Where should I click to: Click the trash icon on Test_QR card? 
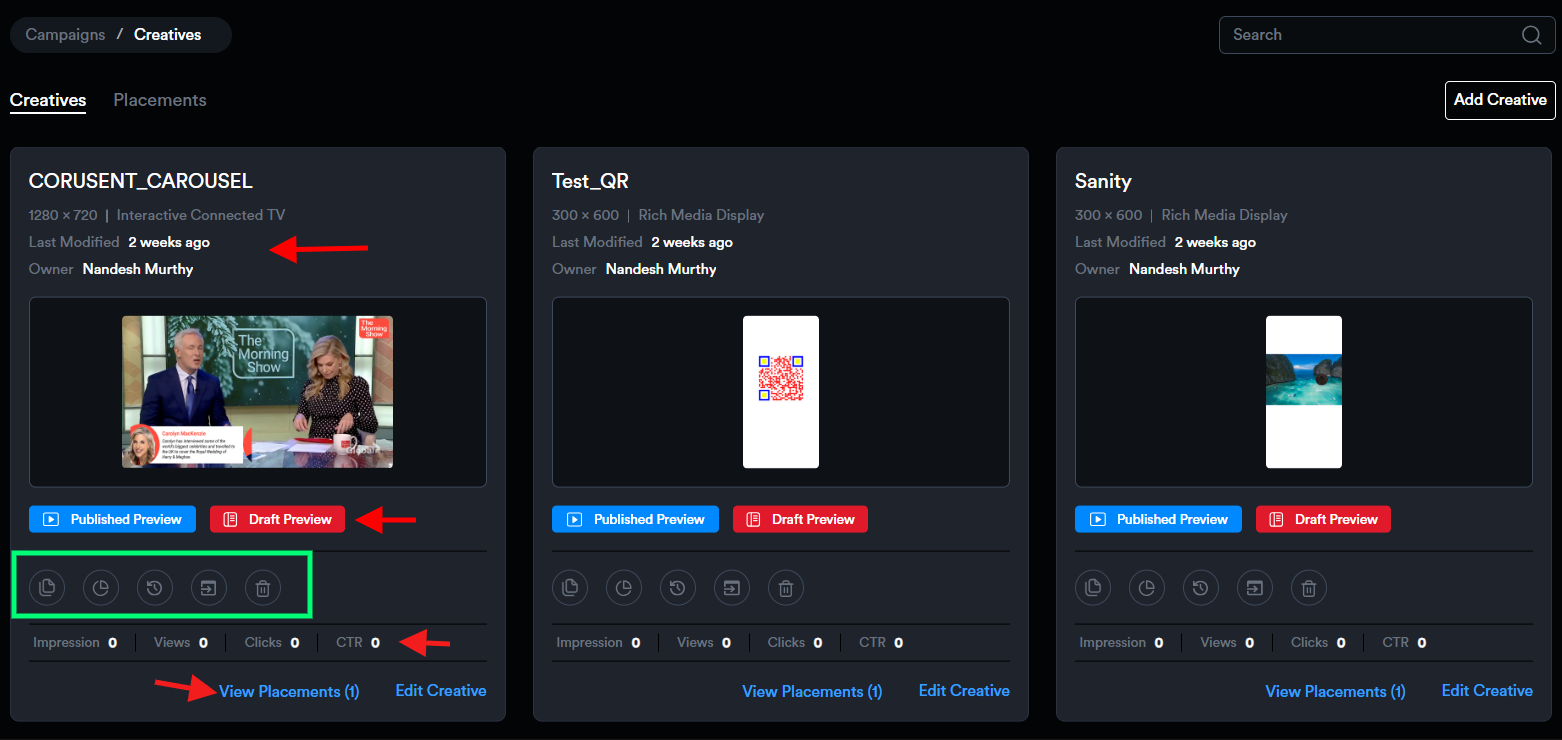pyautogui.click(x=786, y=588)
